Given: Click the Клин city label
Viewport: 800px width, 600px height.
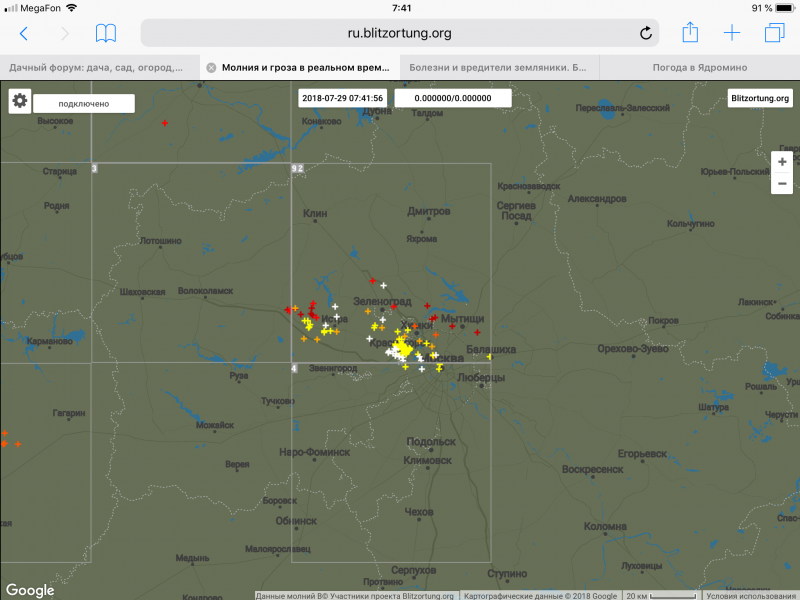Looking at the screenshot, I should (x=315, y=213).
